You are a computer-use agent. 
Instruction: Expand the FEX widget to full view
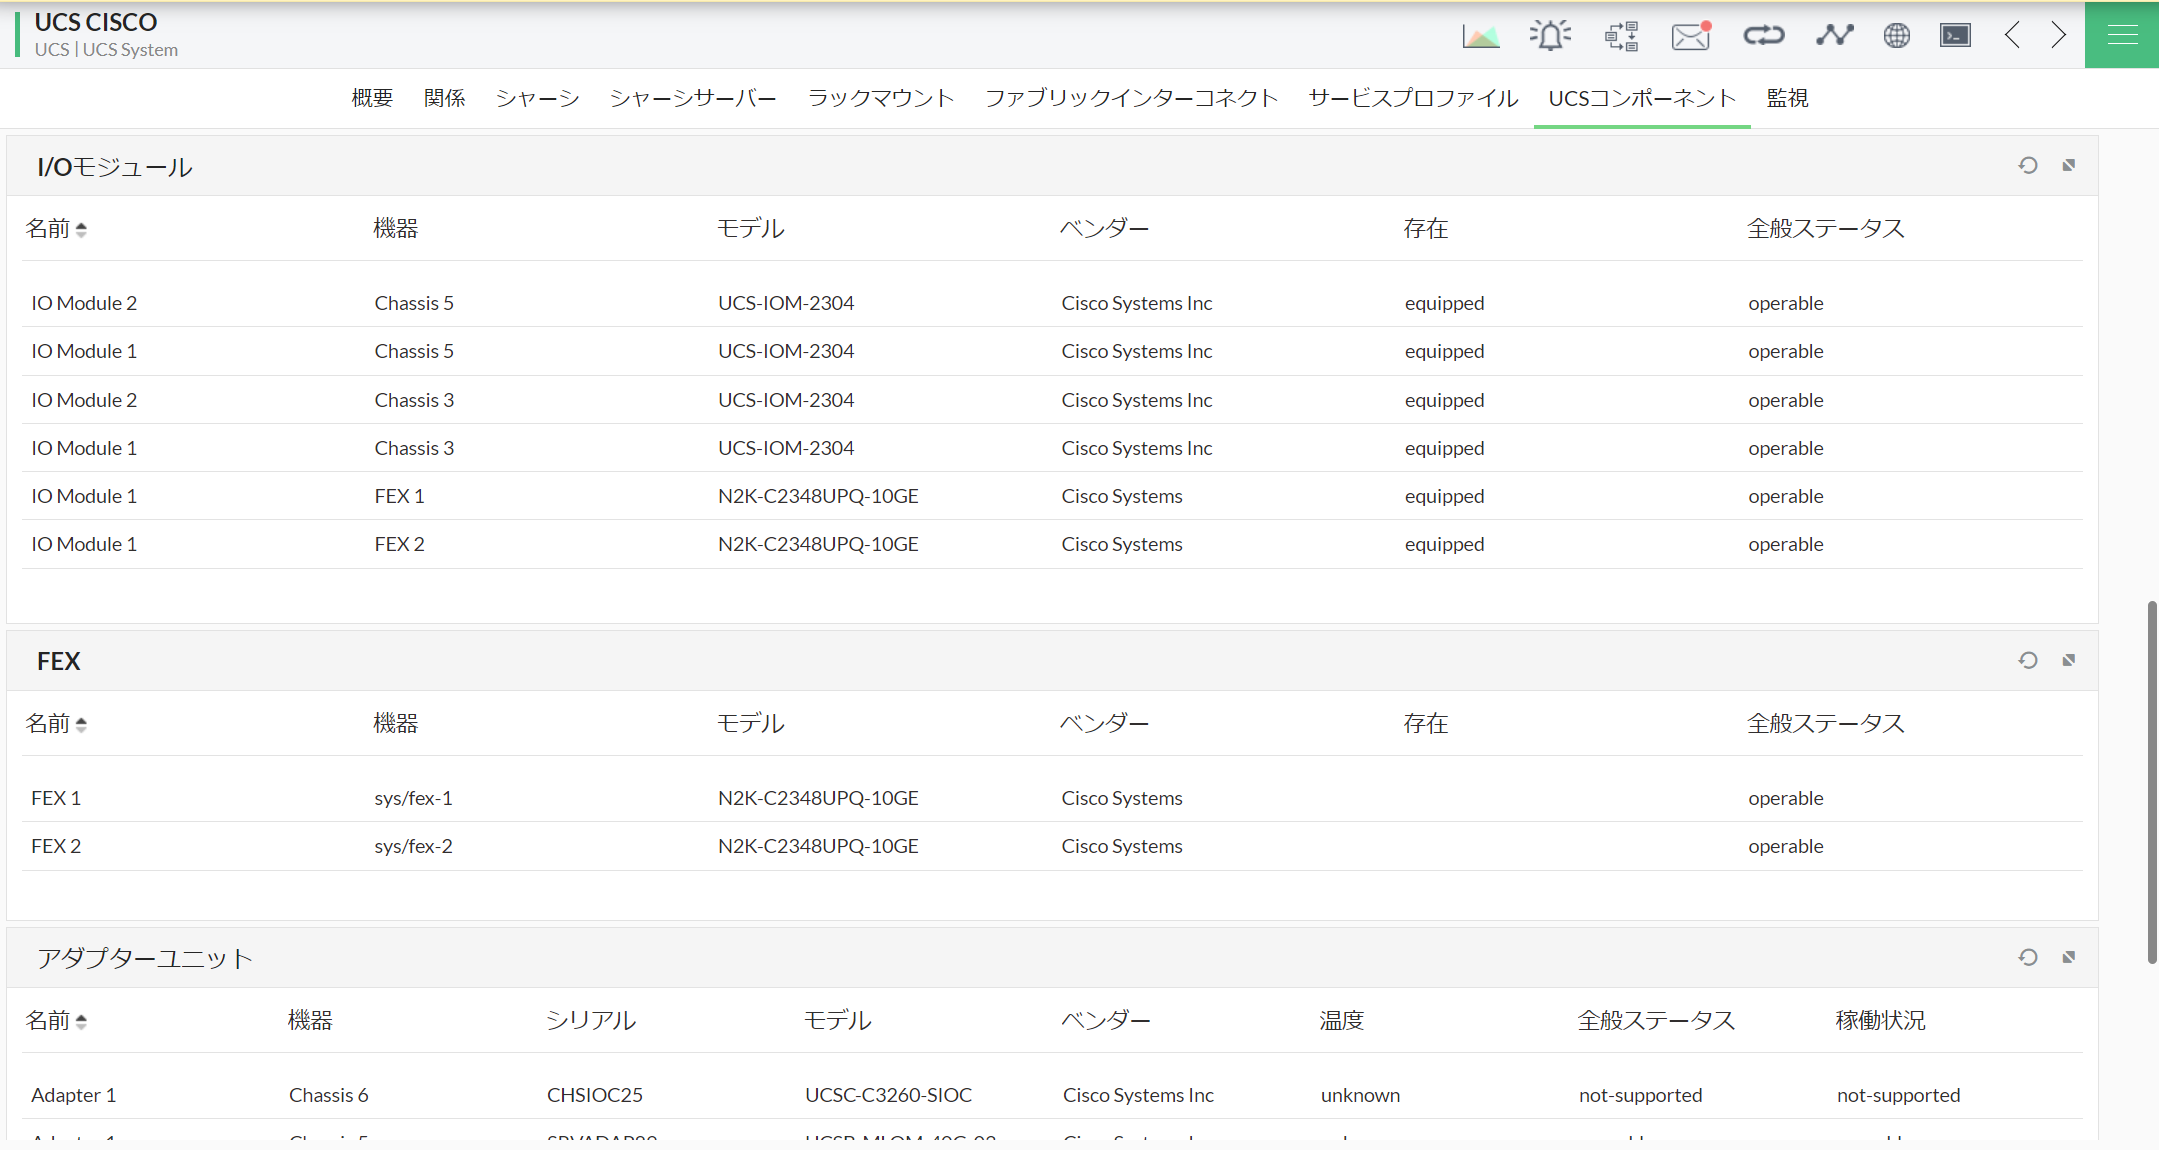[2068, 660]
